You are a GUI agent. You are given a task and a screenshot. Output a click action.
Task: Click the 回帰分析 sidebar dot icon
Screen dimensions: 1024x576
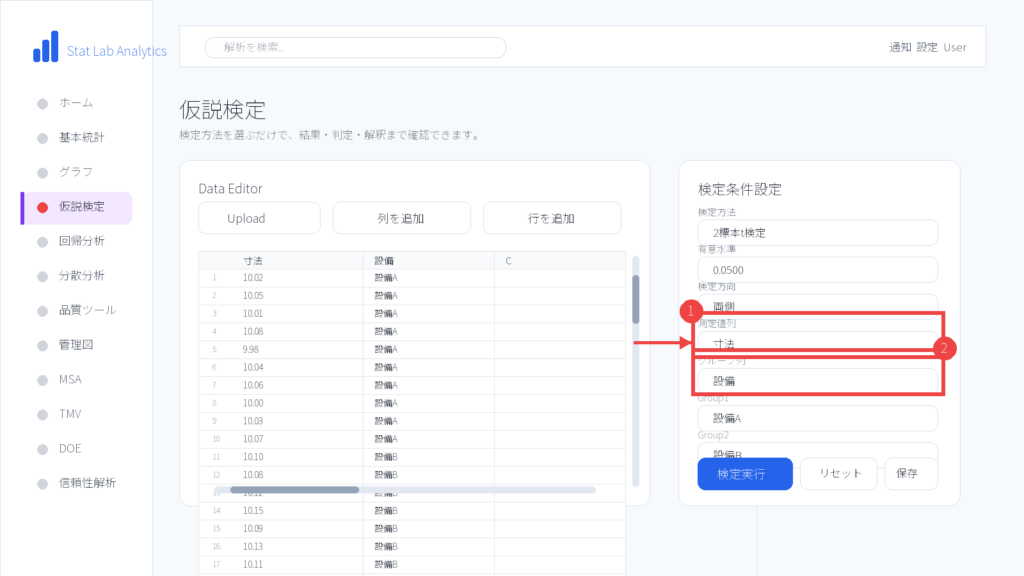[42, 242]
